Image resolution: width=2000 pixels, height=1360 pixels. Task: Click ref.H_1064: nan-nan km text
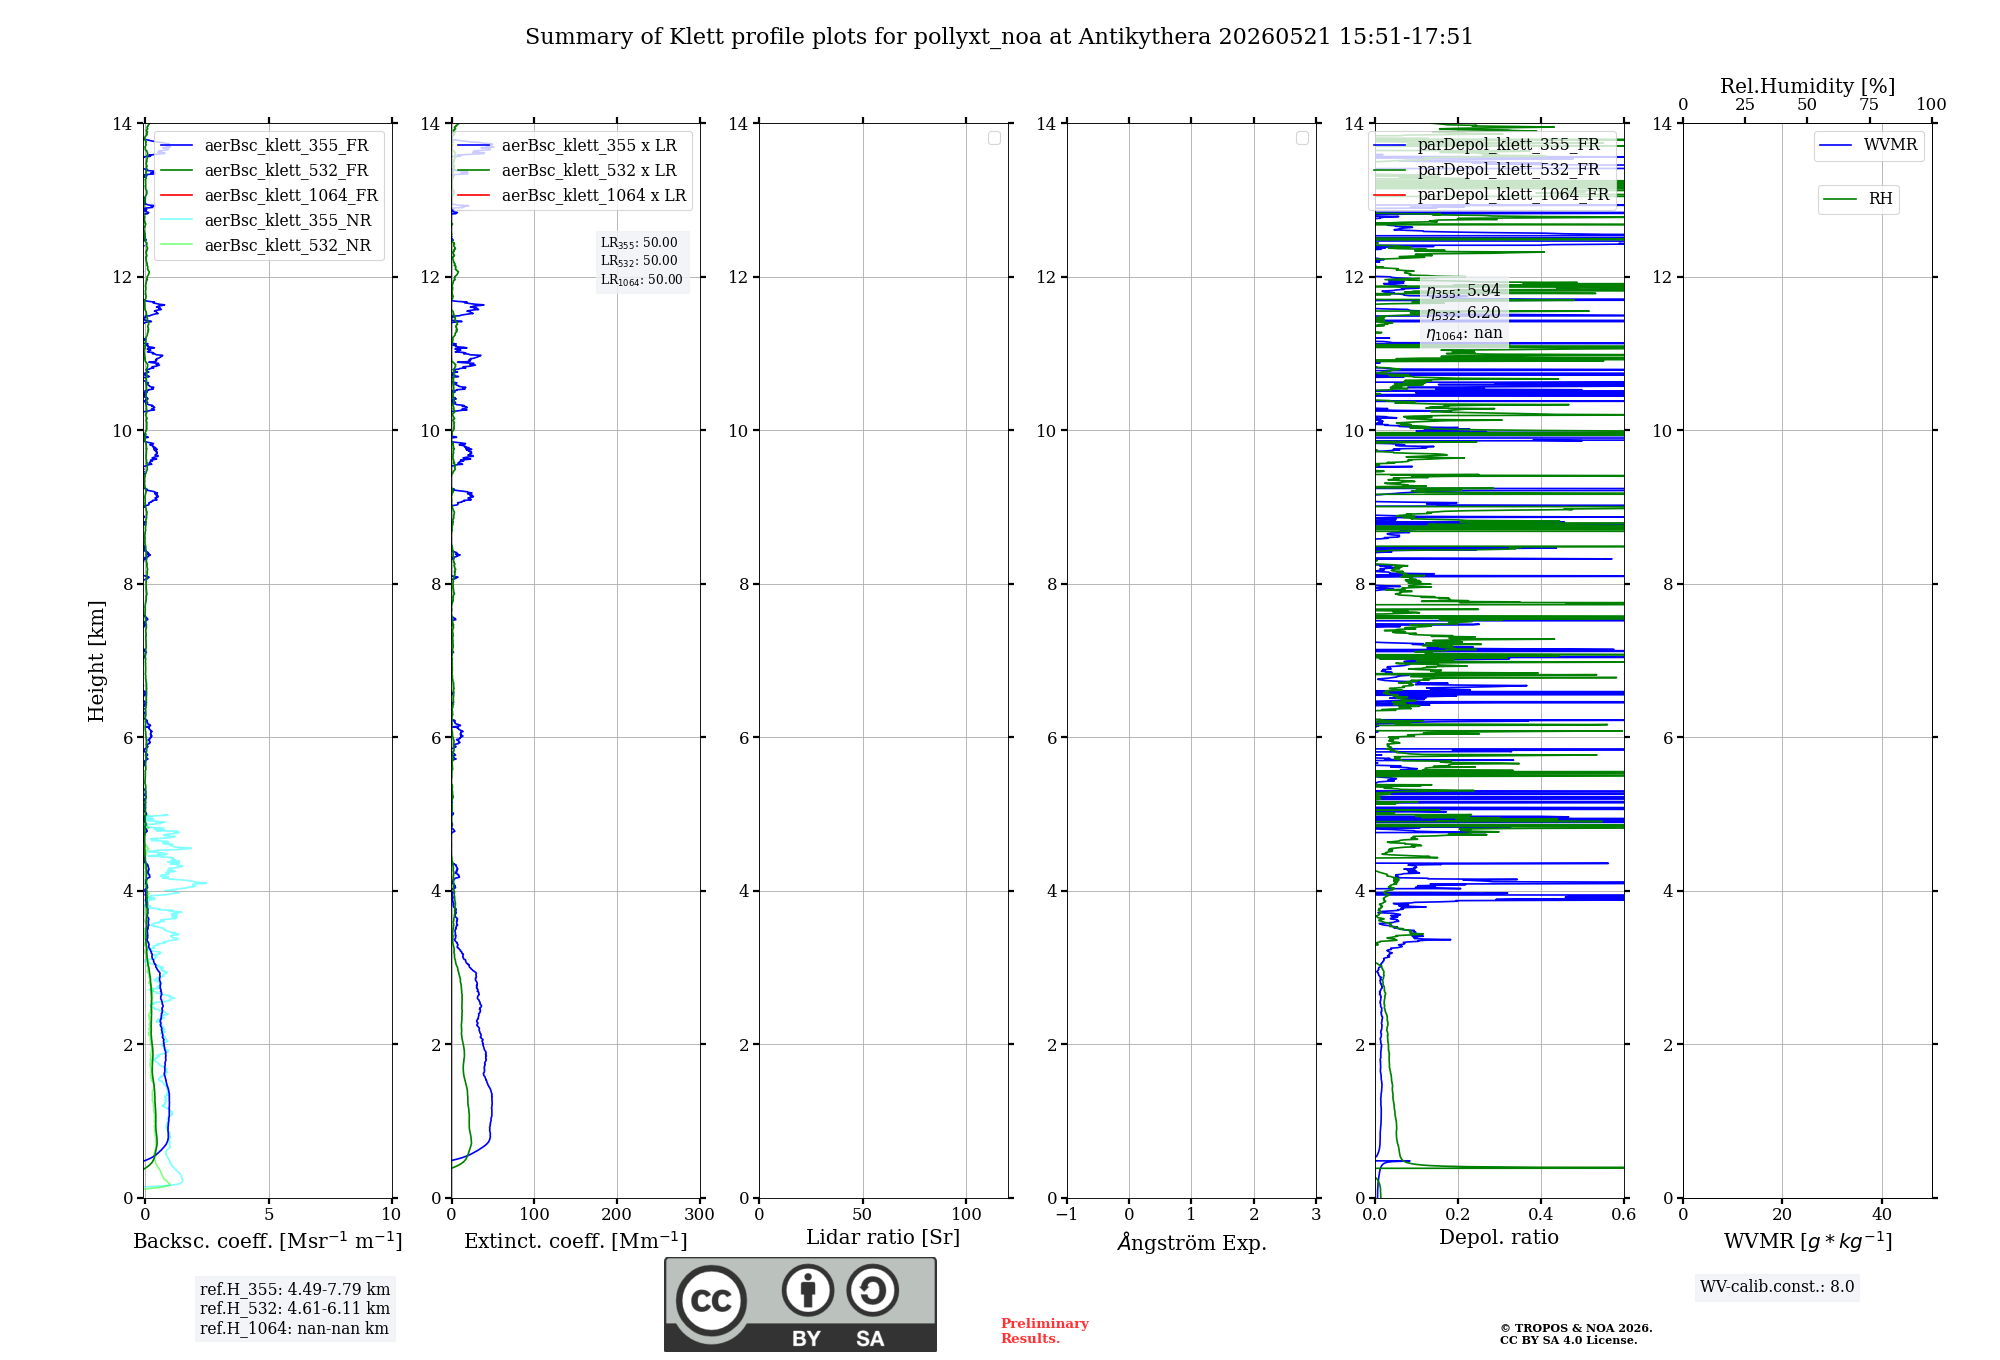[x=295, y=1329]
